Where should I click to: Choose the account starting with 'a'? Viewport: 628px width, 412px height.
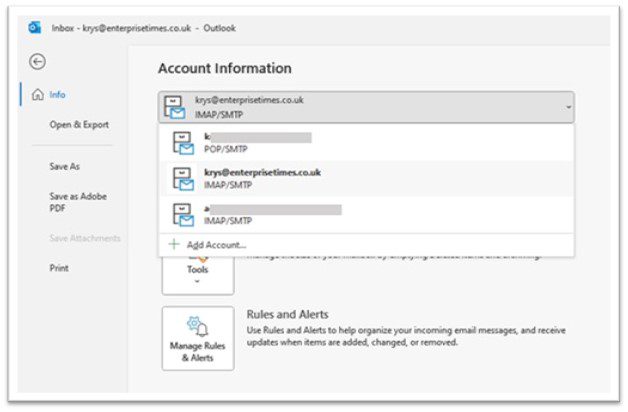pos(366,215)
